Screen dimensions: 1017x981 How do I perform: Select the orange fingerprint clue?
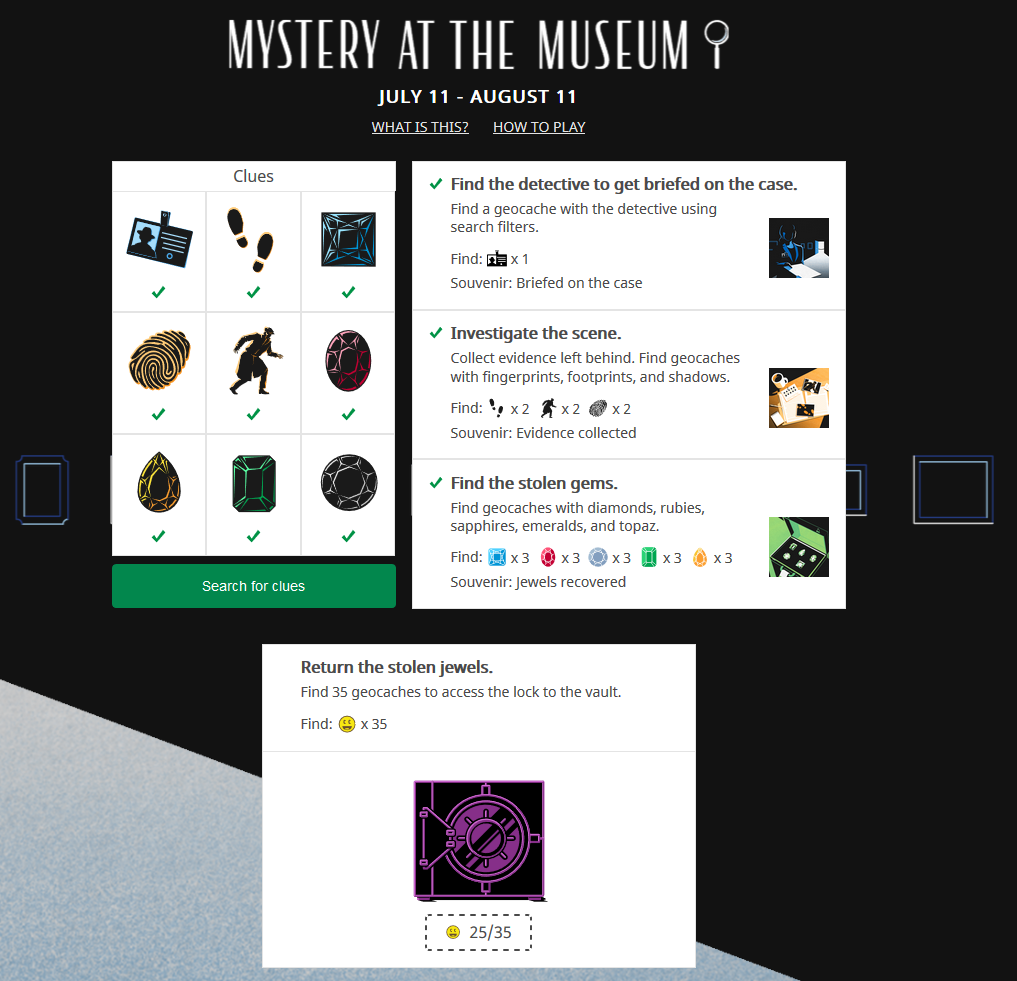pyautogui.click(x=160, y=360)
